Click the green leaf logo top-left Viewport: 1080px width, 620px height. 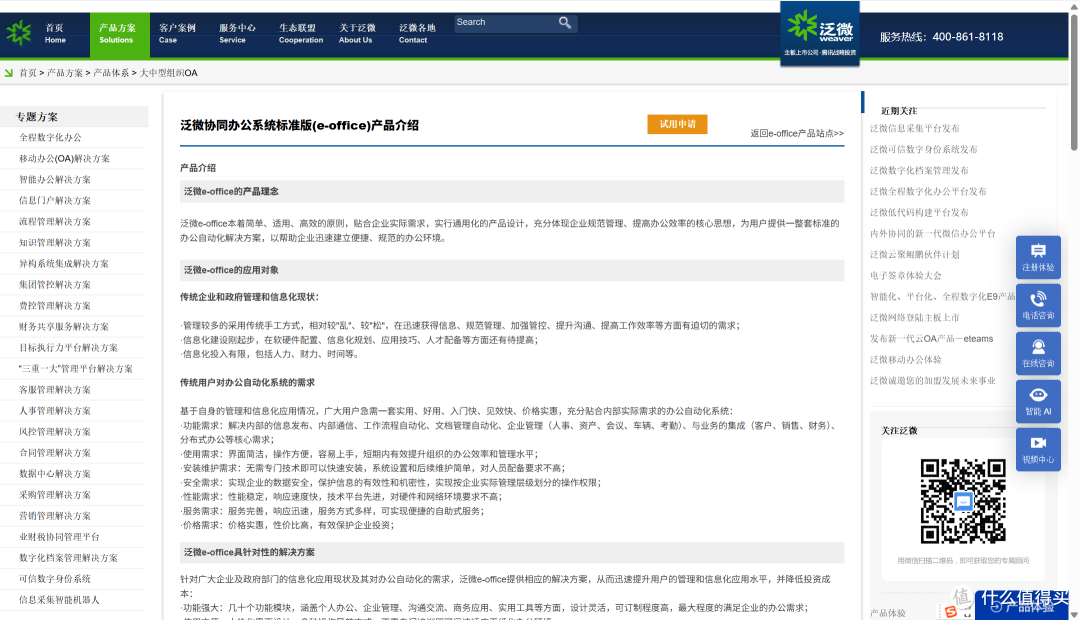(x=19, y=32)
